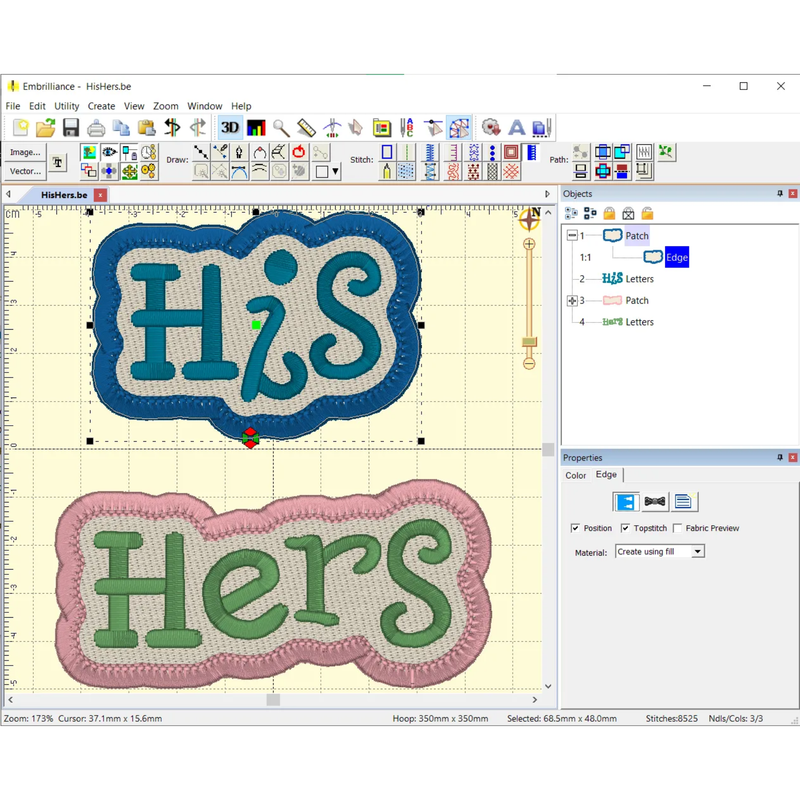The width and height of the screenshot is (800, 800).
Task: Select the first blue edge style button
Action: (x=626, y=502)
